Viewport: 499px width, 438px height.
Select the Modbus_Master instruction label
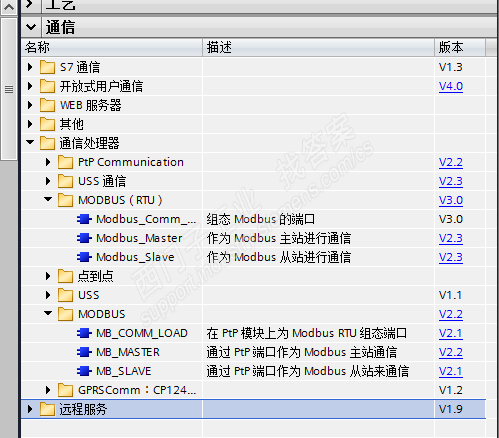click(x=139, y=238)
